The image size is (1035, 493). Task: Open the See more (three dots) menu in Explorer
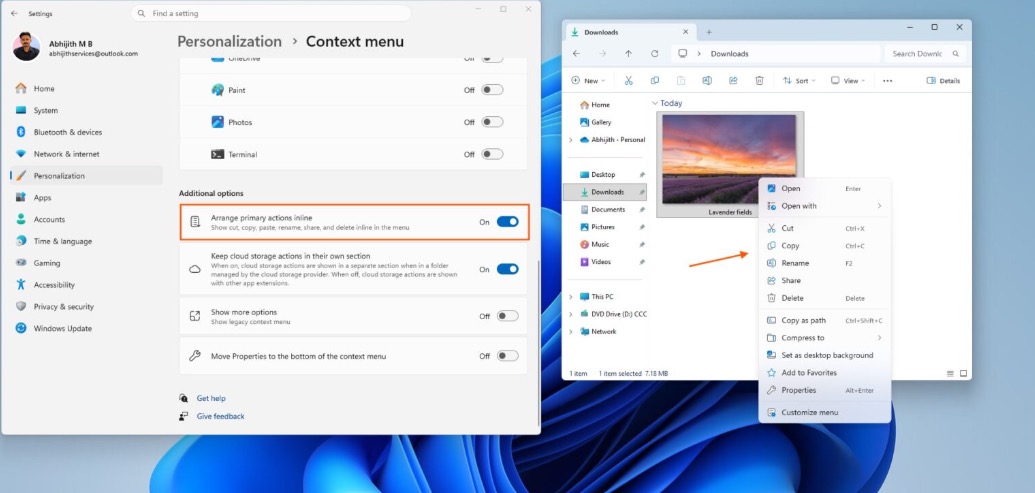887,81
